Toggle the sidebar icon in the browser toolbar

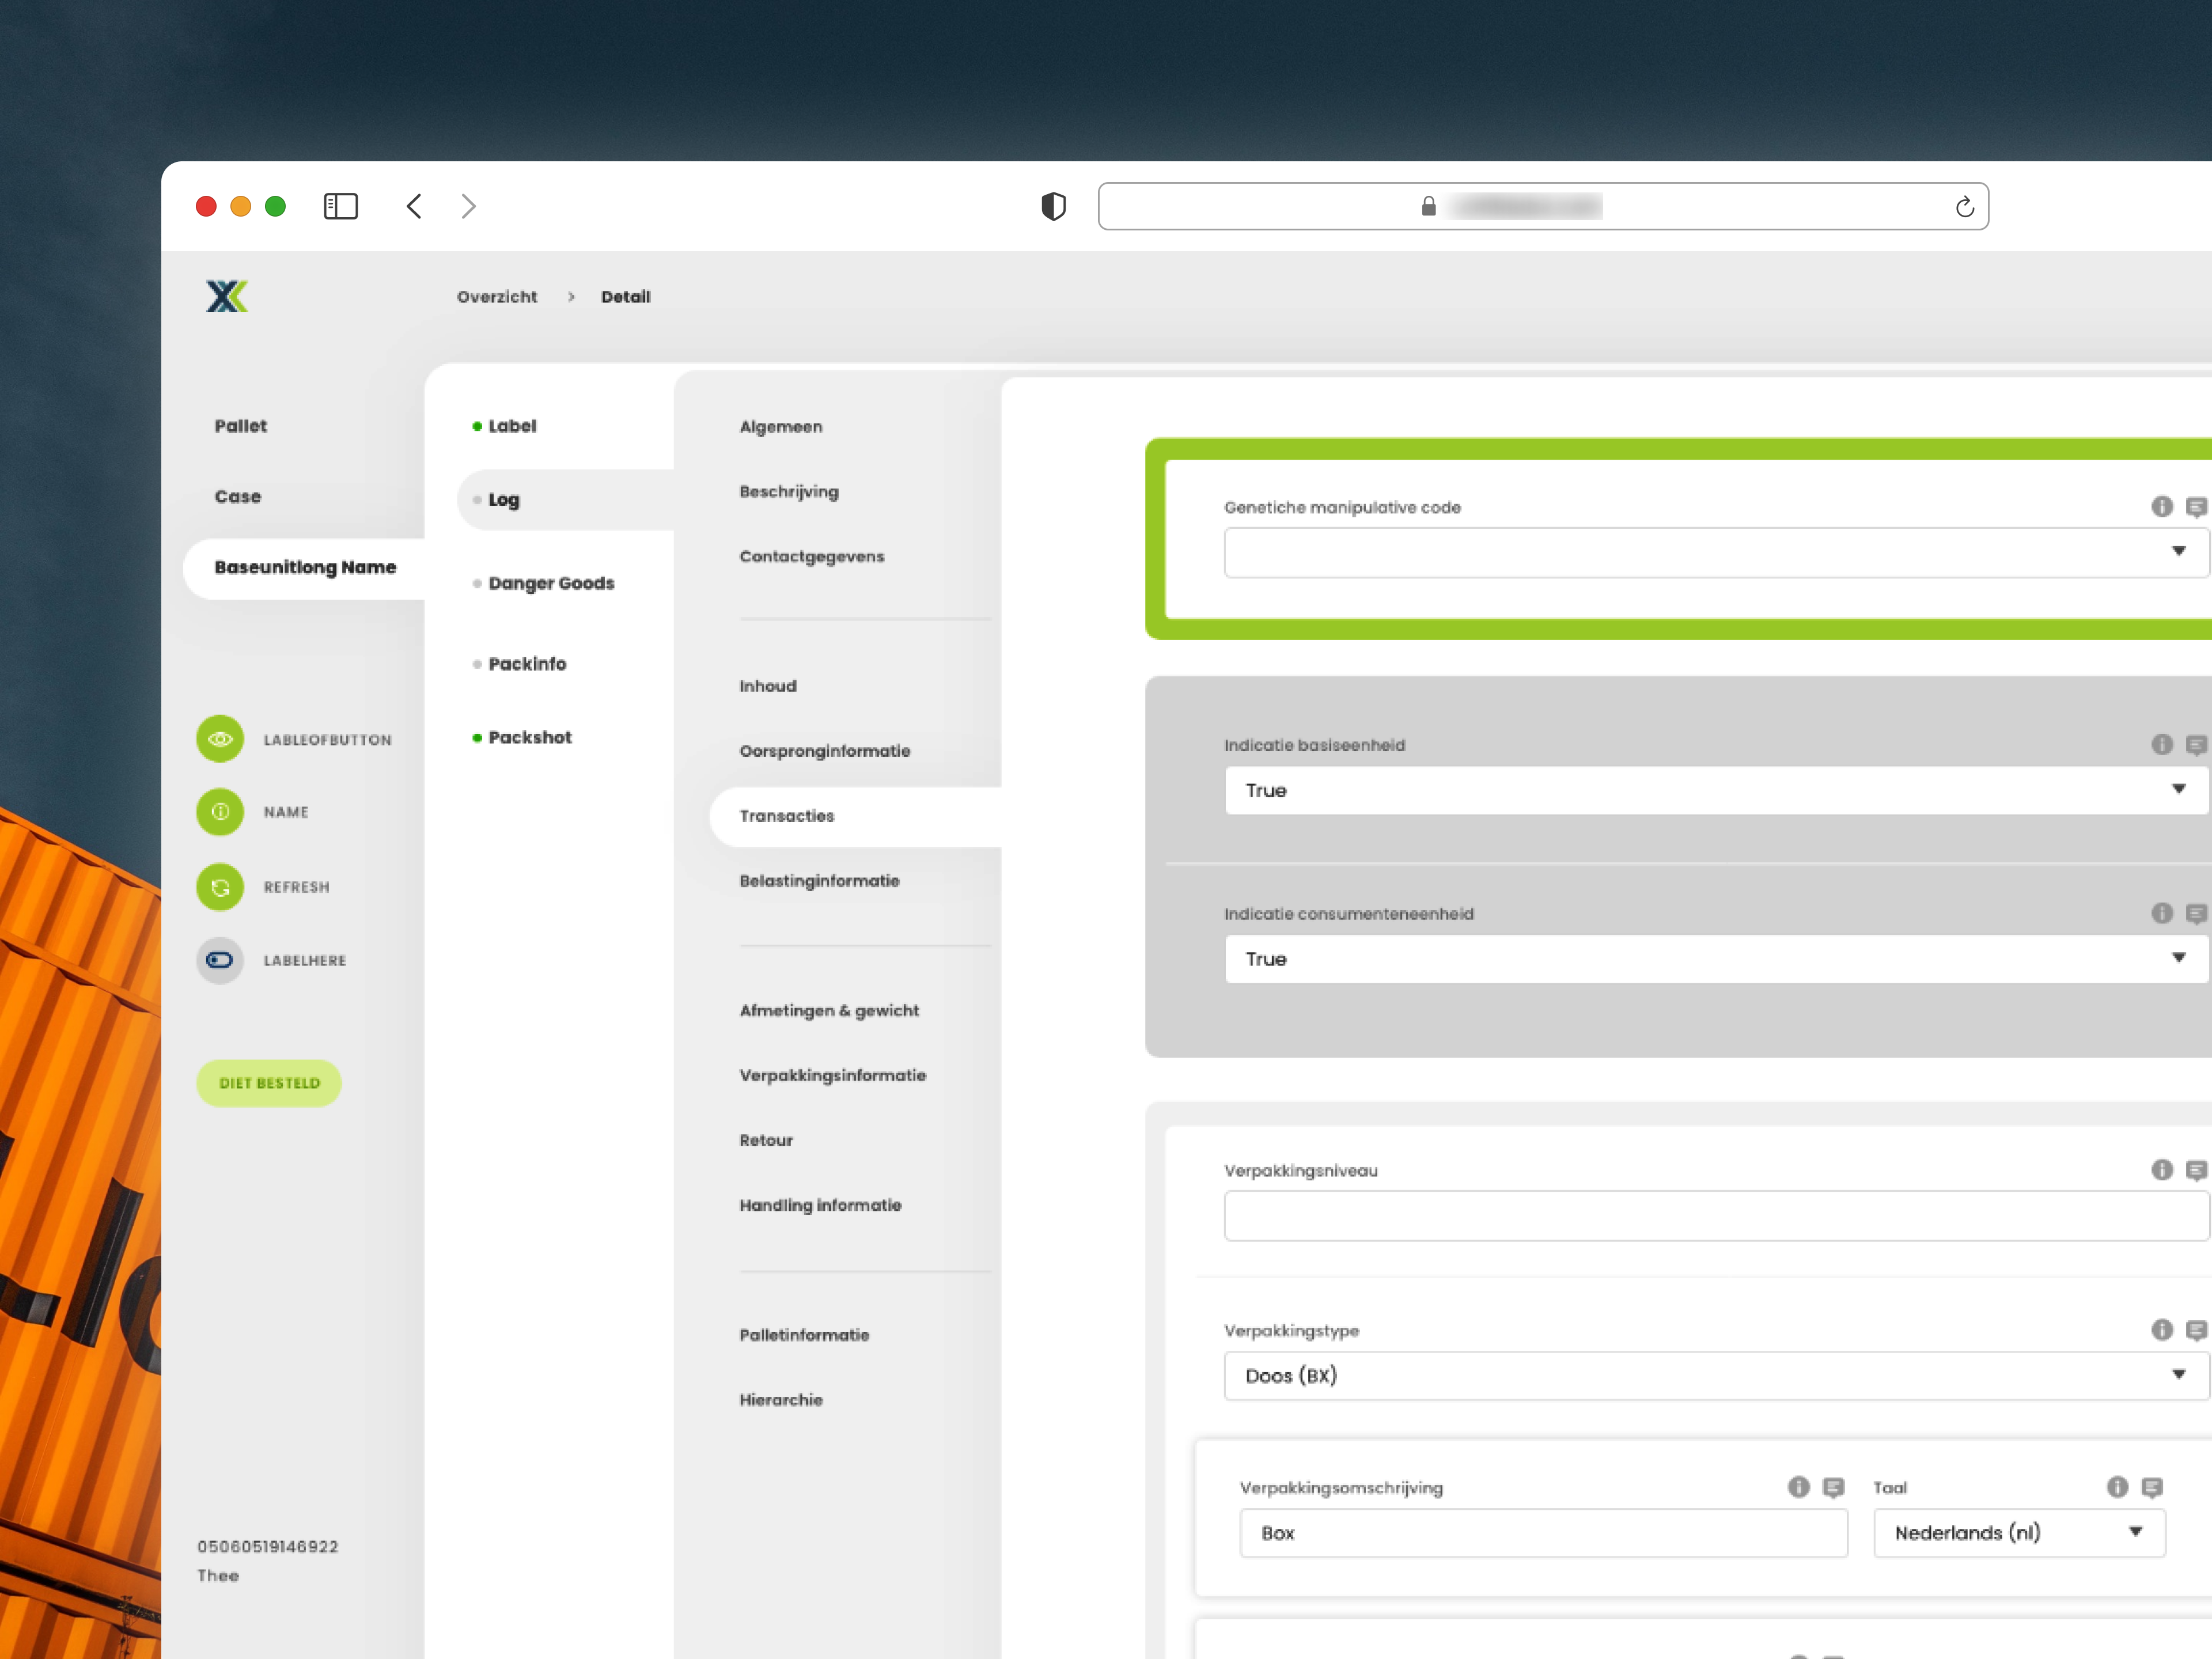click(x=340, y=206)
